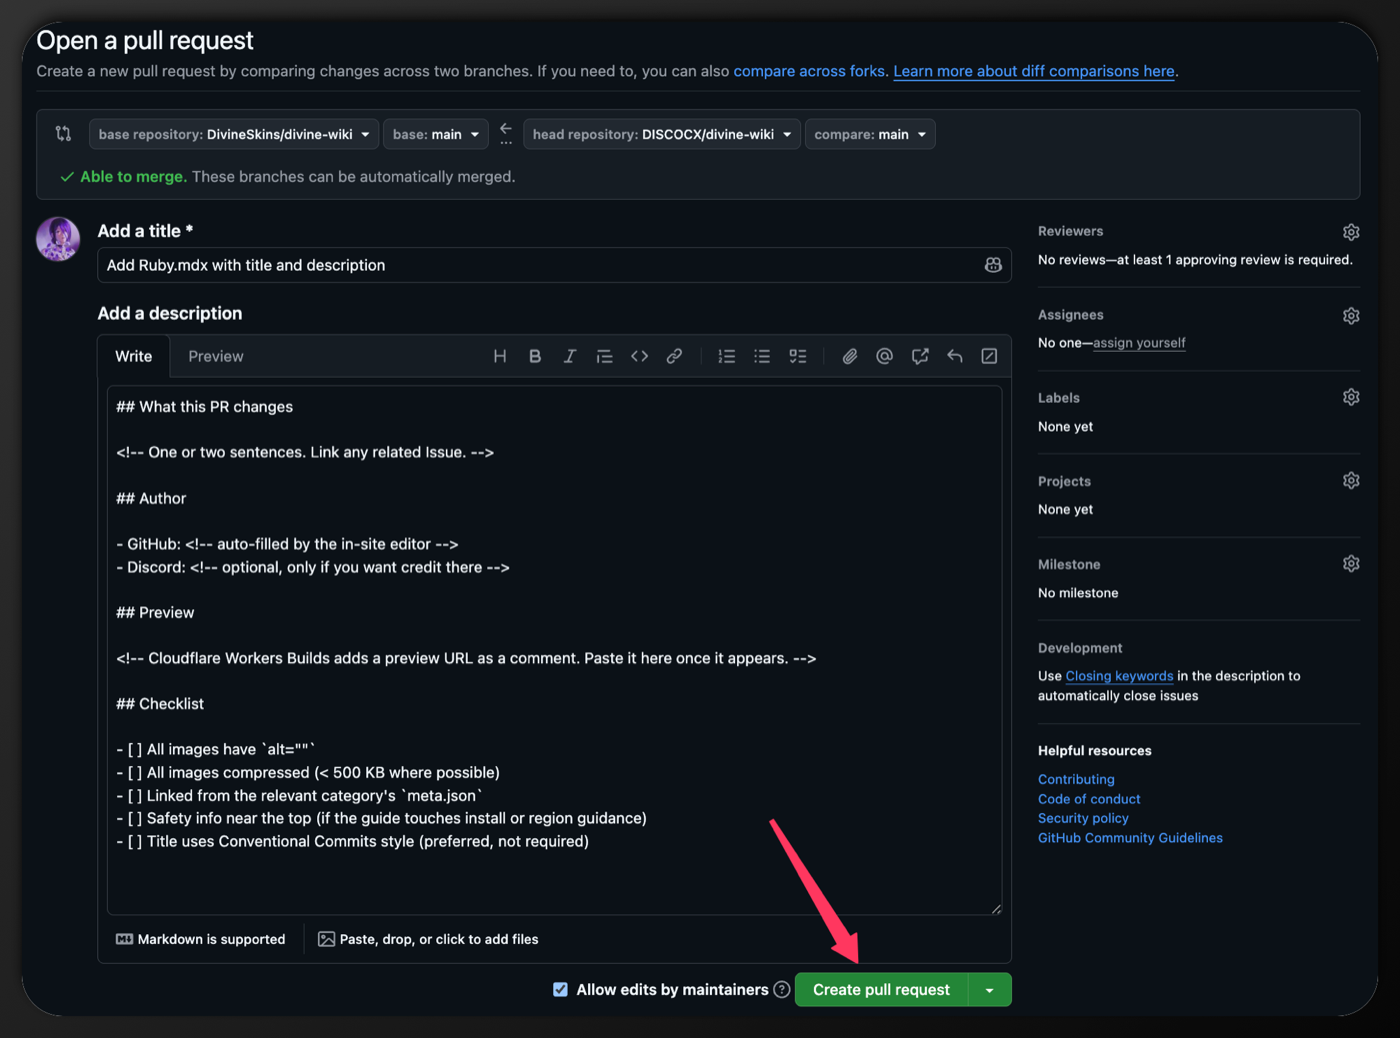Open the Closing keywords link

1119,676
